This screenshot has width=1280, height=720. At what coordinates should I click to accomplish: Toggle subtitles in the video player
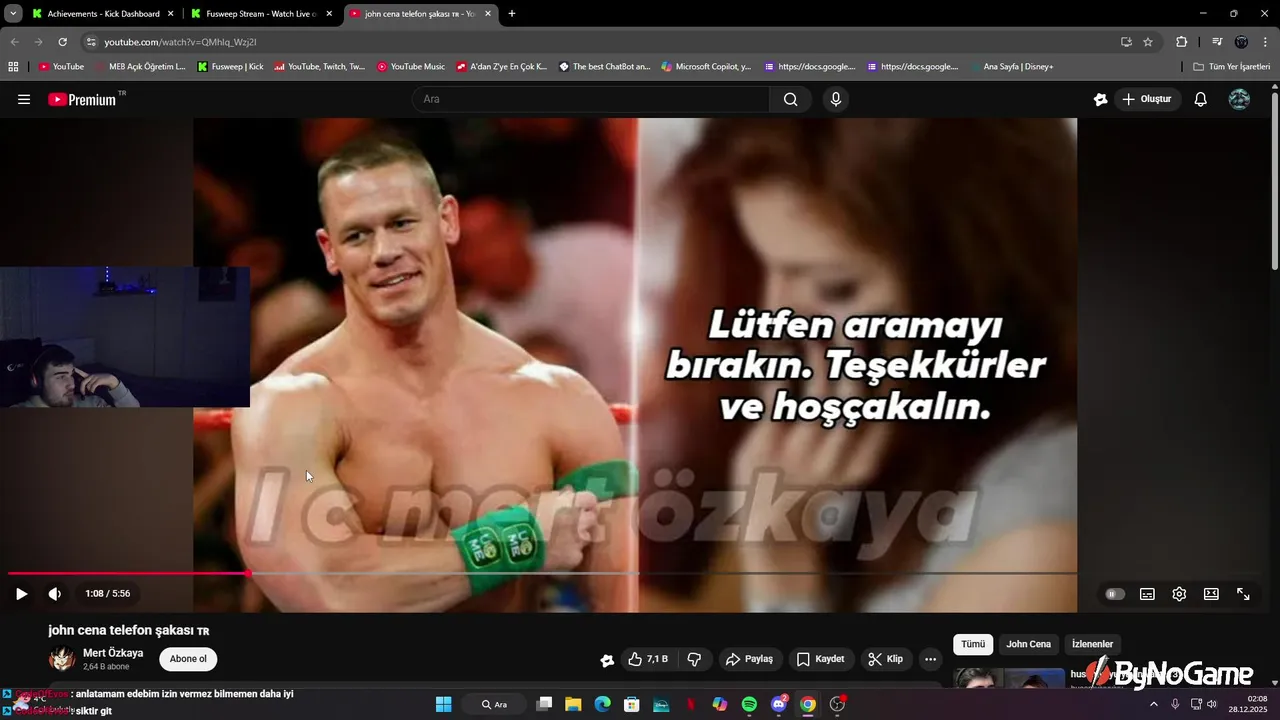point(1147,594)
